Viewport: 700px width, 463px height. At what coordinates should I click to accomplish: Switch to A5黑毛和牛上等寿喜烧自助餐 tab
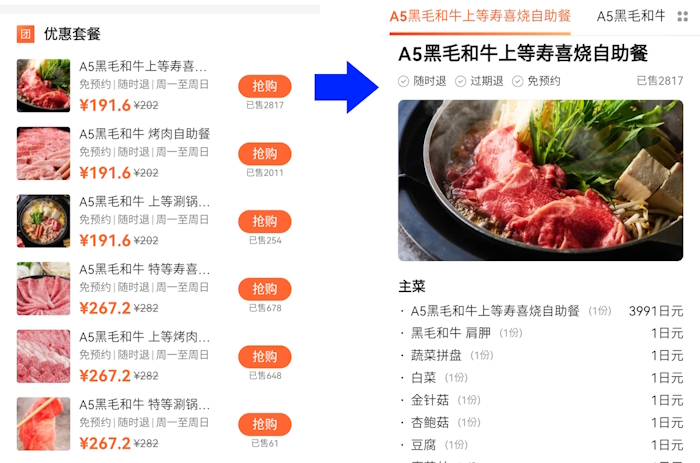(x=480, y=17)
